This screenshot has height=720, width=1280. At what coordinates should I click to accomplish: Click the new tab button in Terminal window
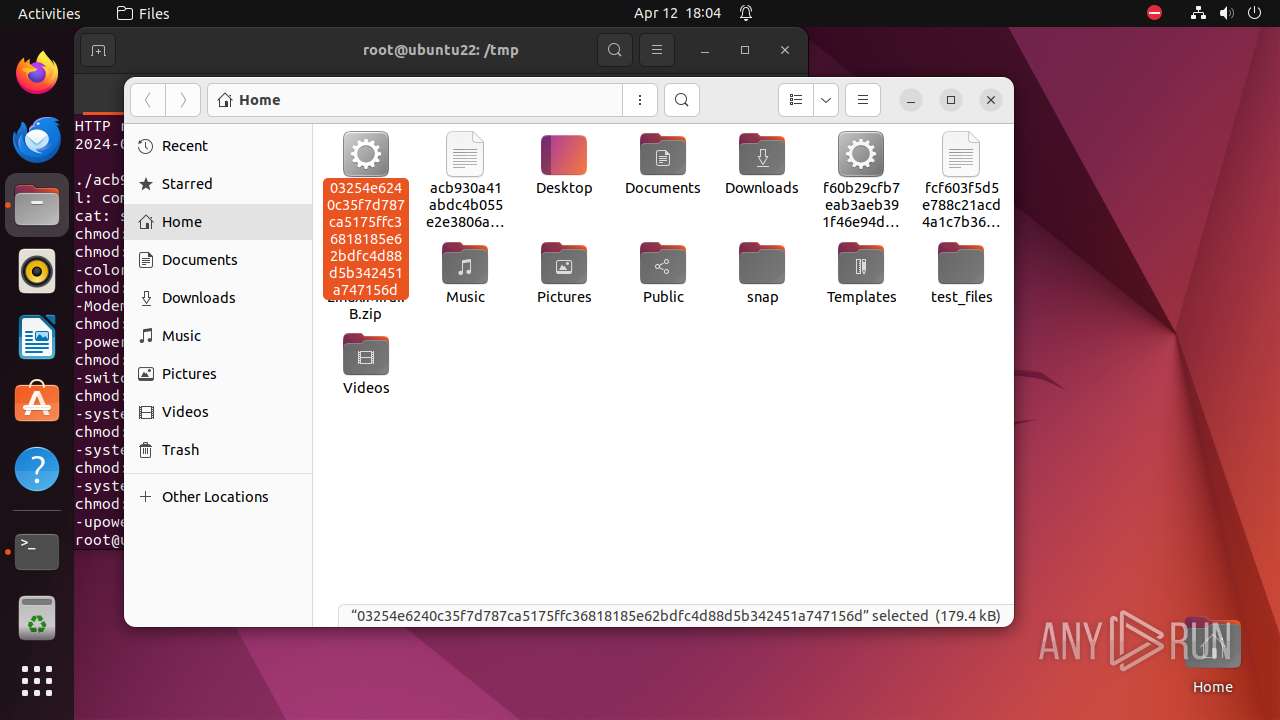[x=97, y=50]
